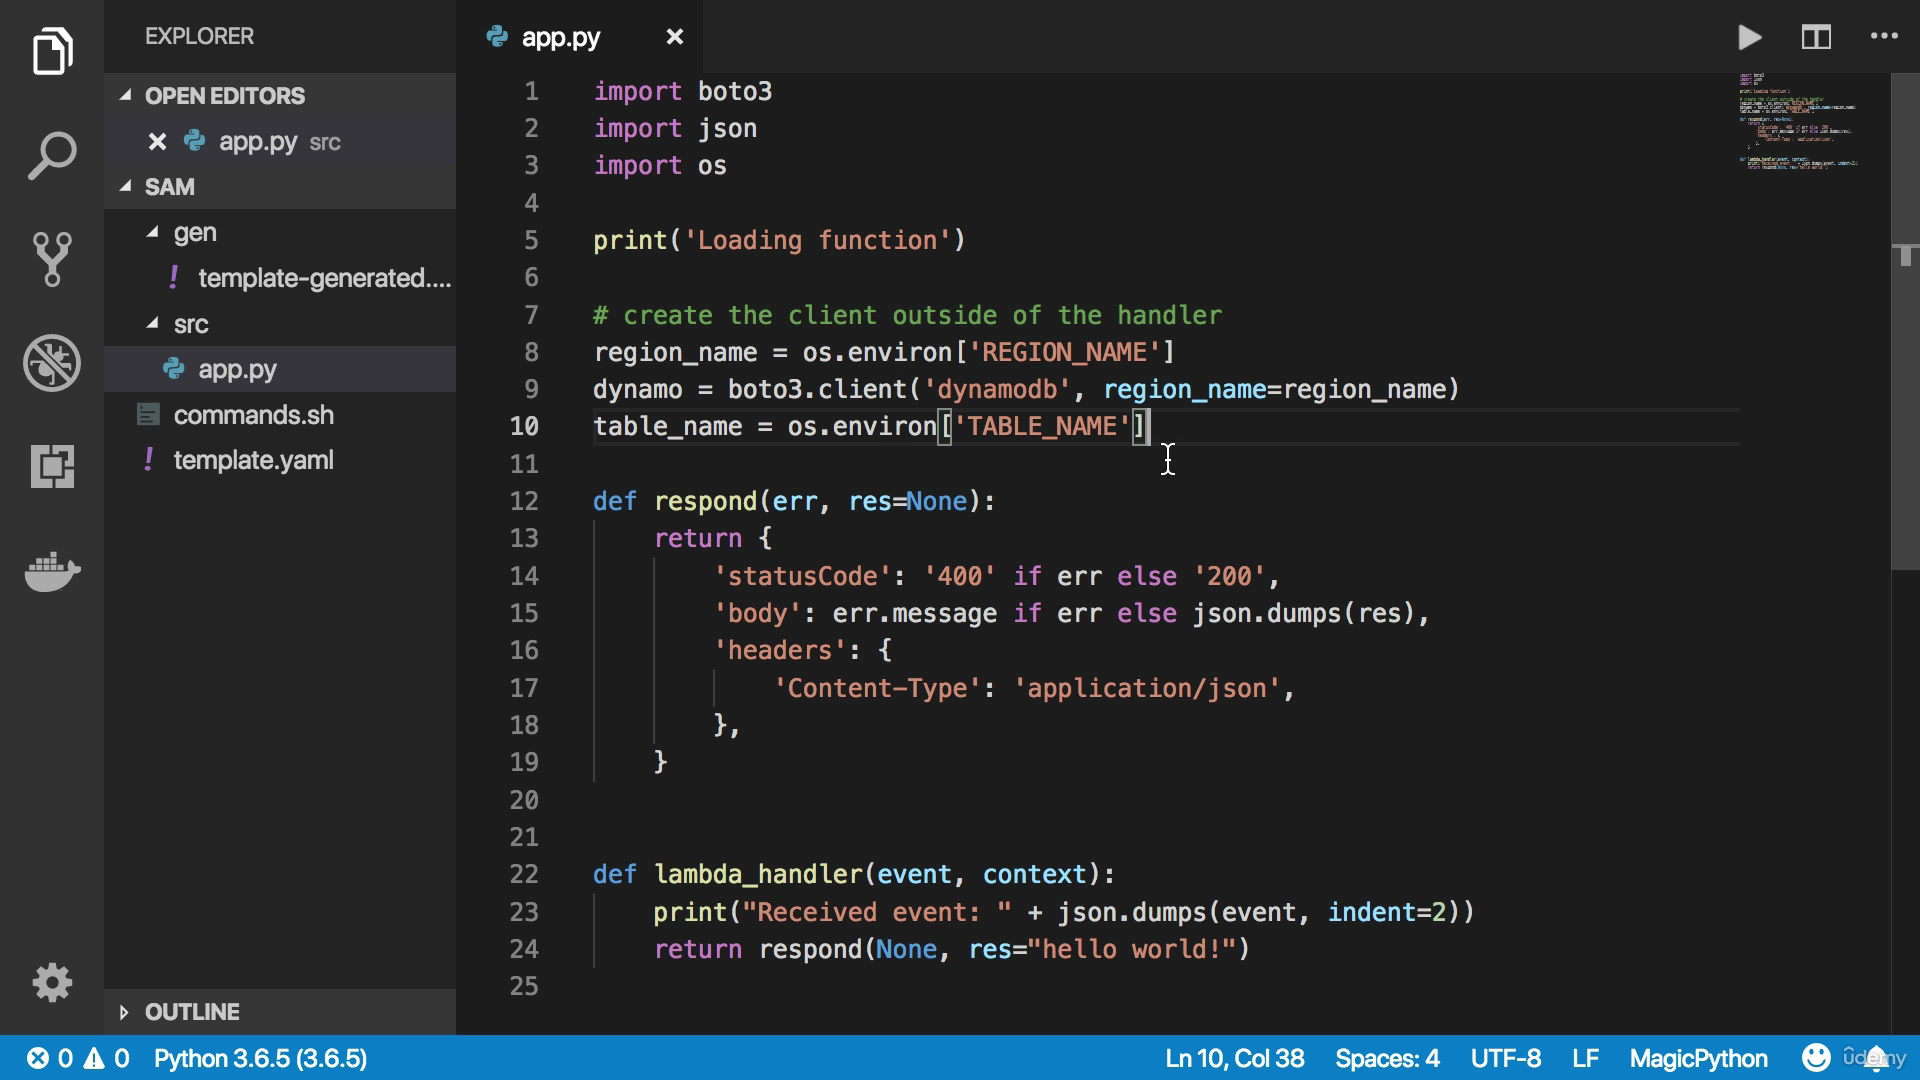
Task: Open the notifications bell icon
Action: click(x=1877, y=1058)
